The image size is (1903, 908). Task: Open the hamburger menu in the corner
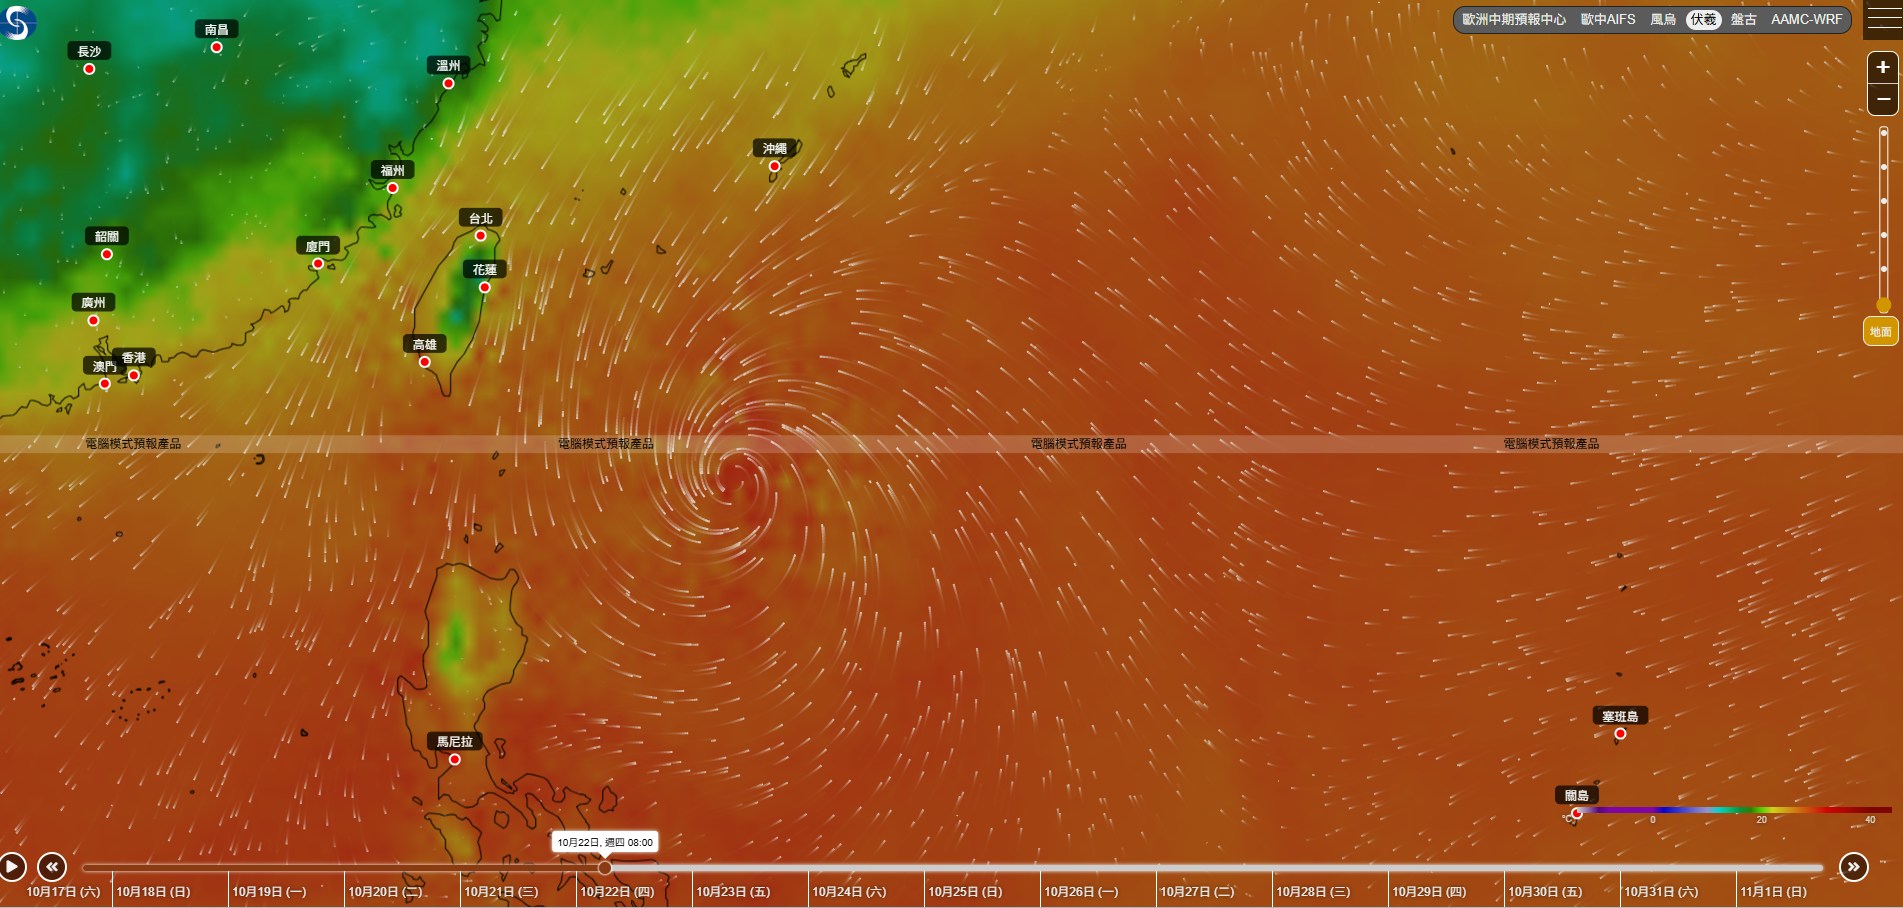point(1883,19)
